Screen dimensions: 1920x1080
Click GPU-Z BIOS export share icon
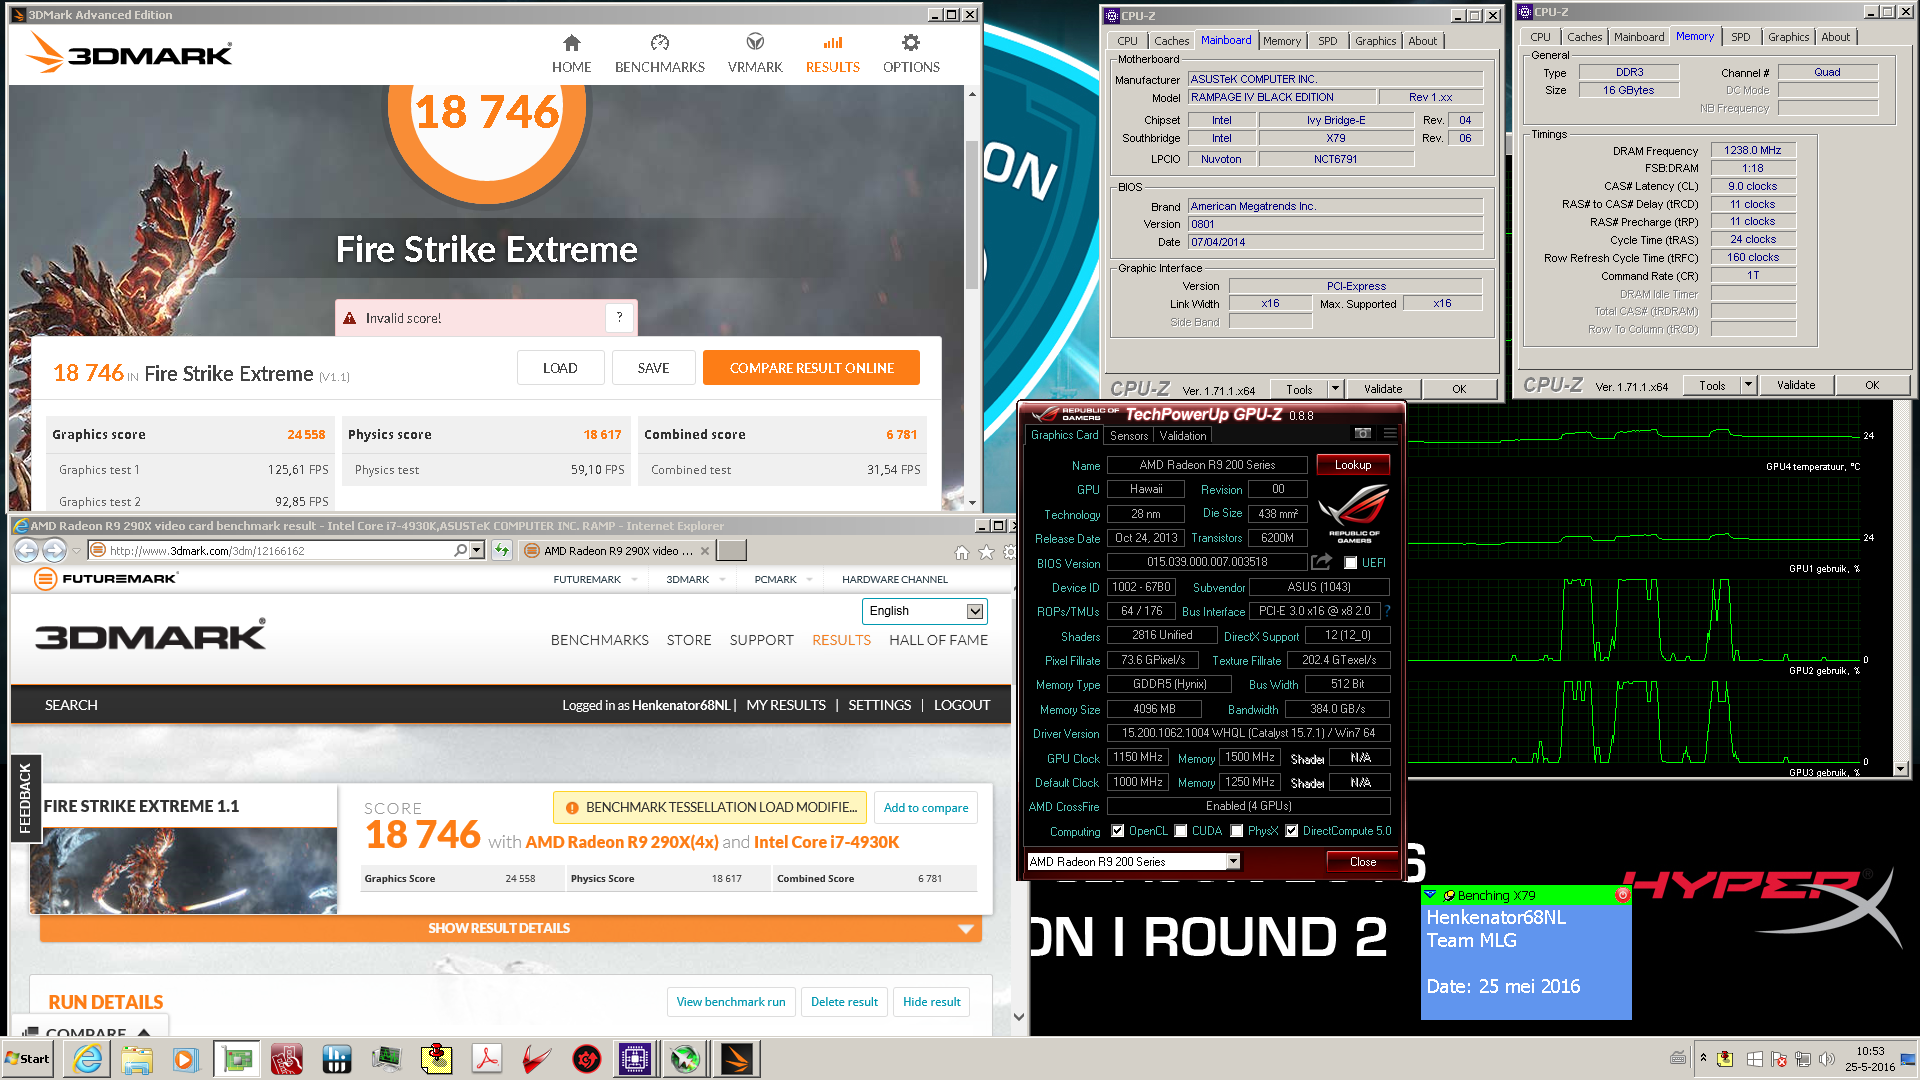click(1322, 562)
